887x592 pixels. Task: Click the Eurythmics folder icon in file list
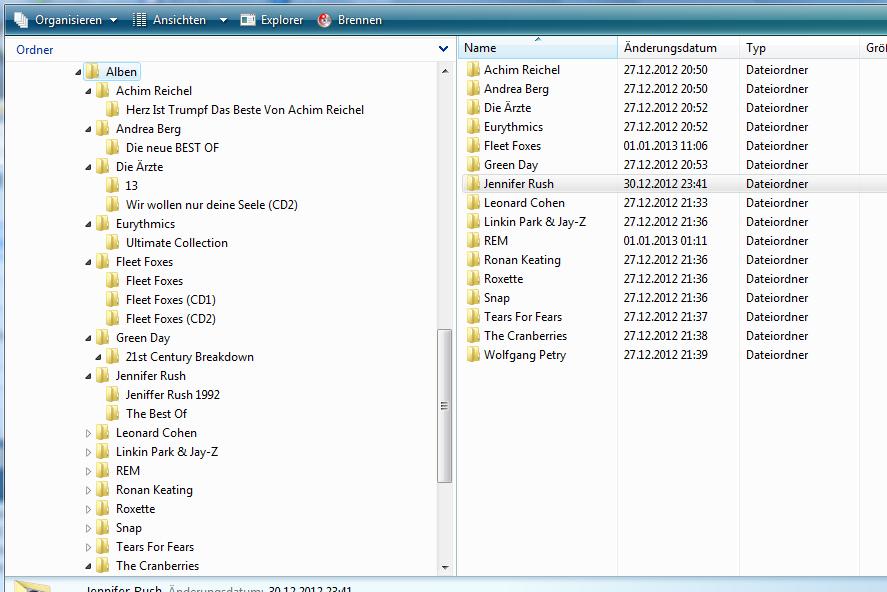click(473, 127)
